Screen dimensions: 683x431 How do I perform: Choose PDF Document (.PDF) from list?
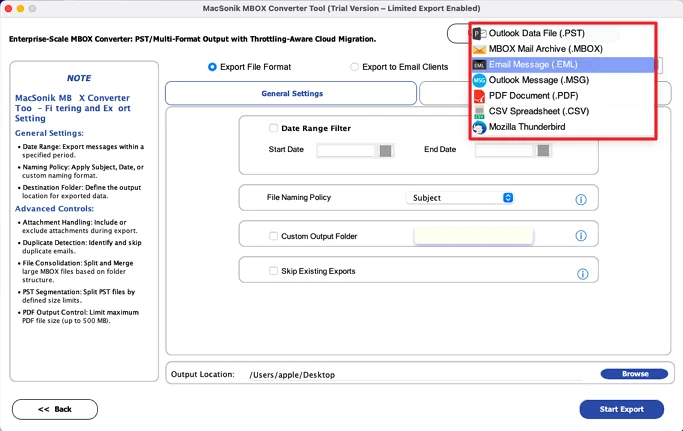point(563,96)
